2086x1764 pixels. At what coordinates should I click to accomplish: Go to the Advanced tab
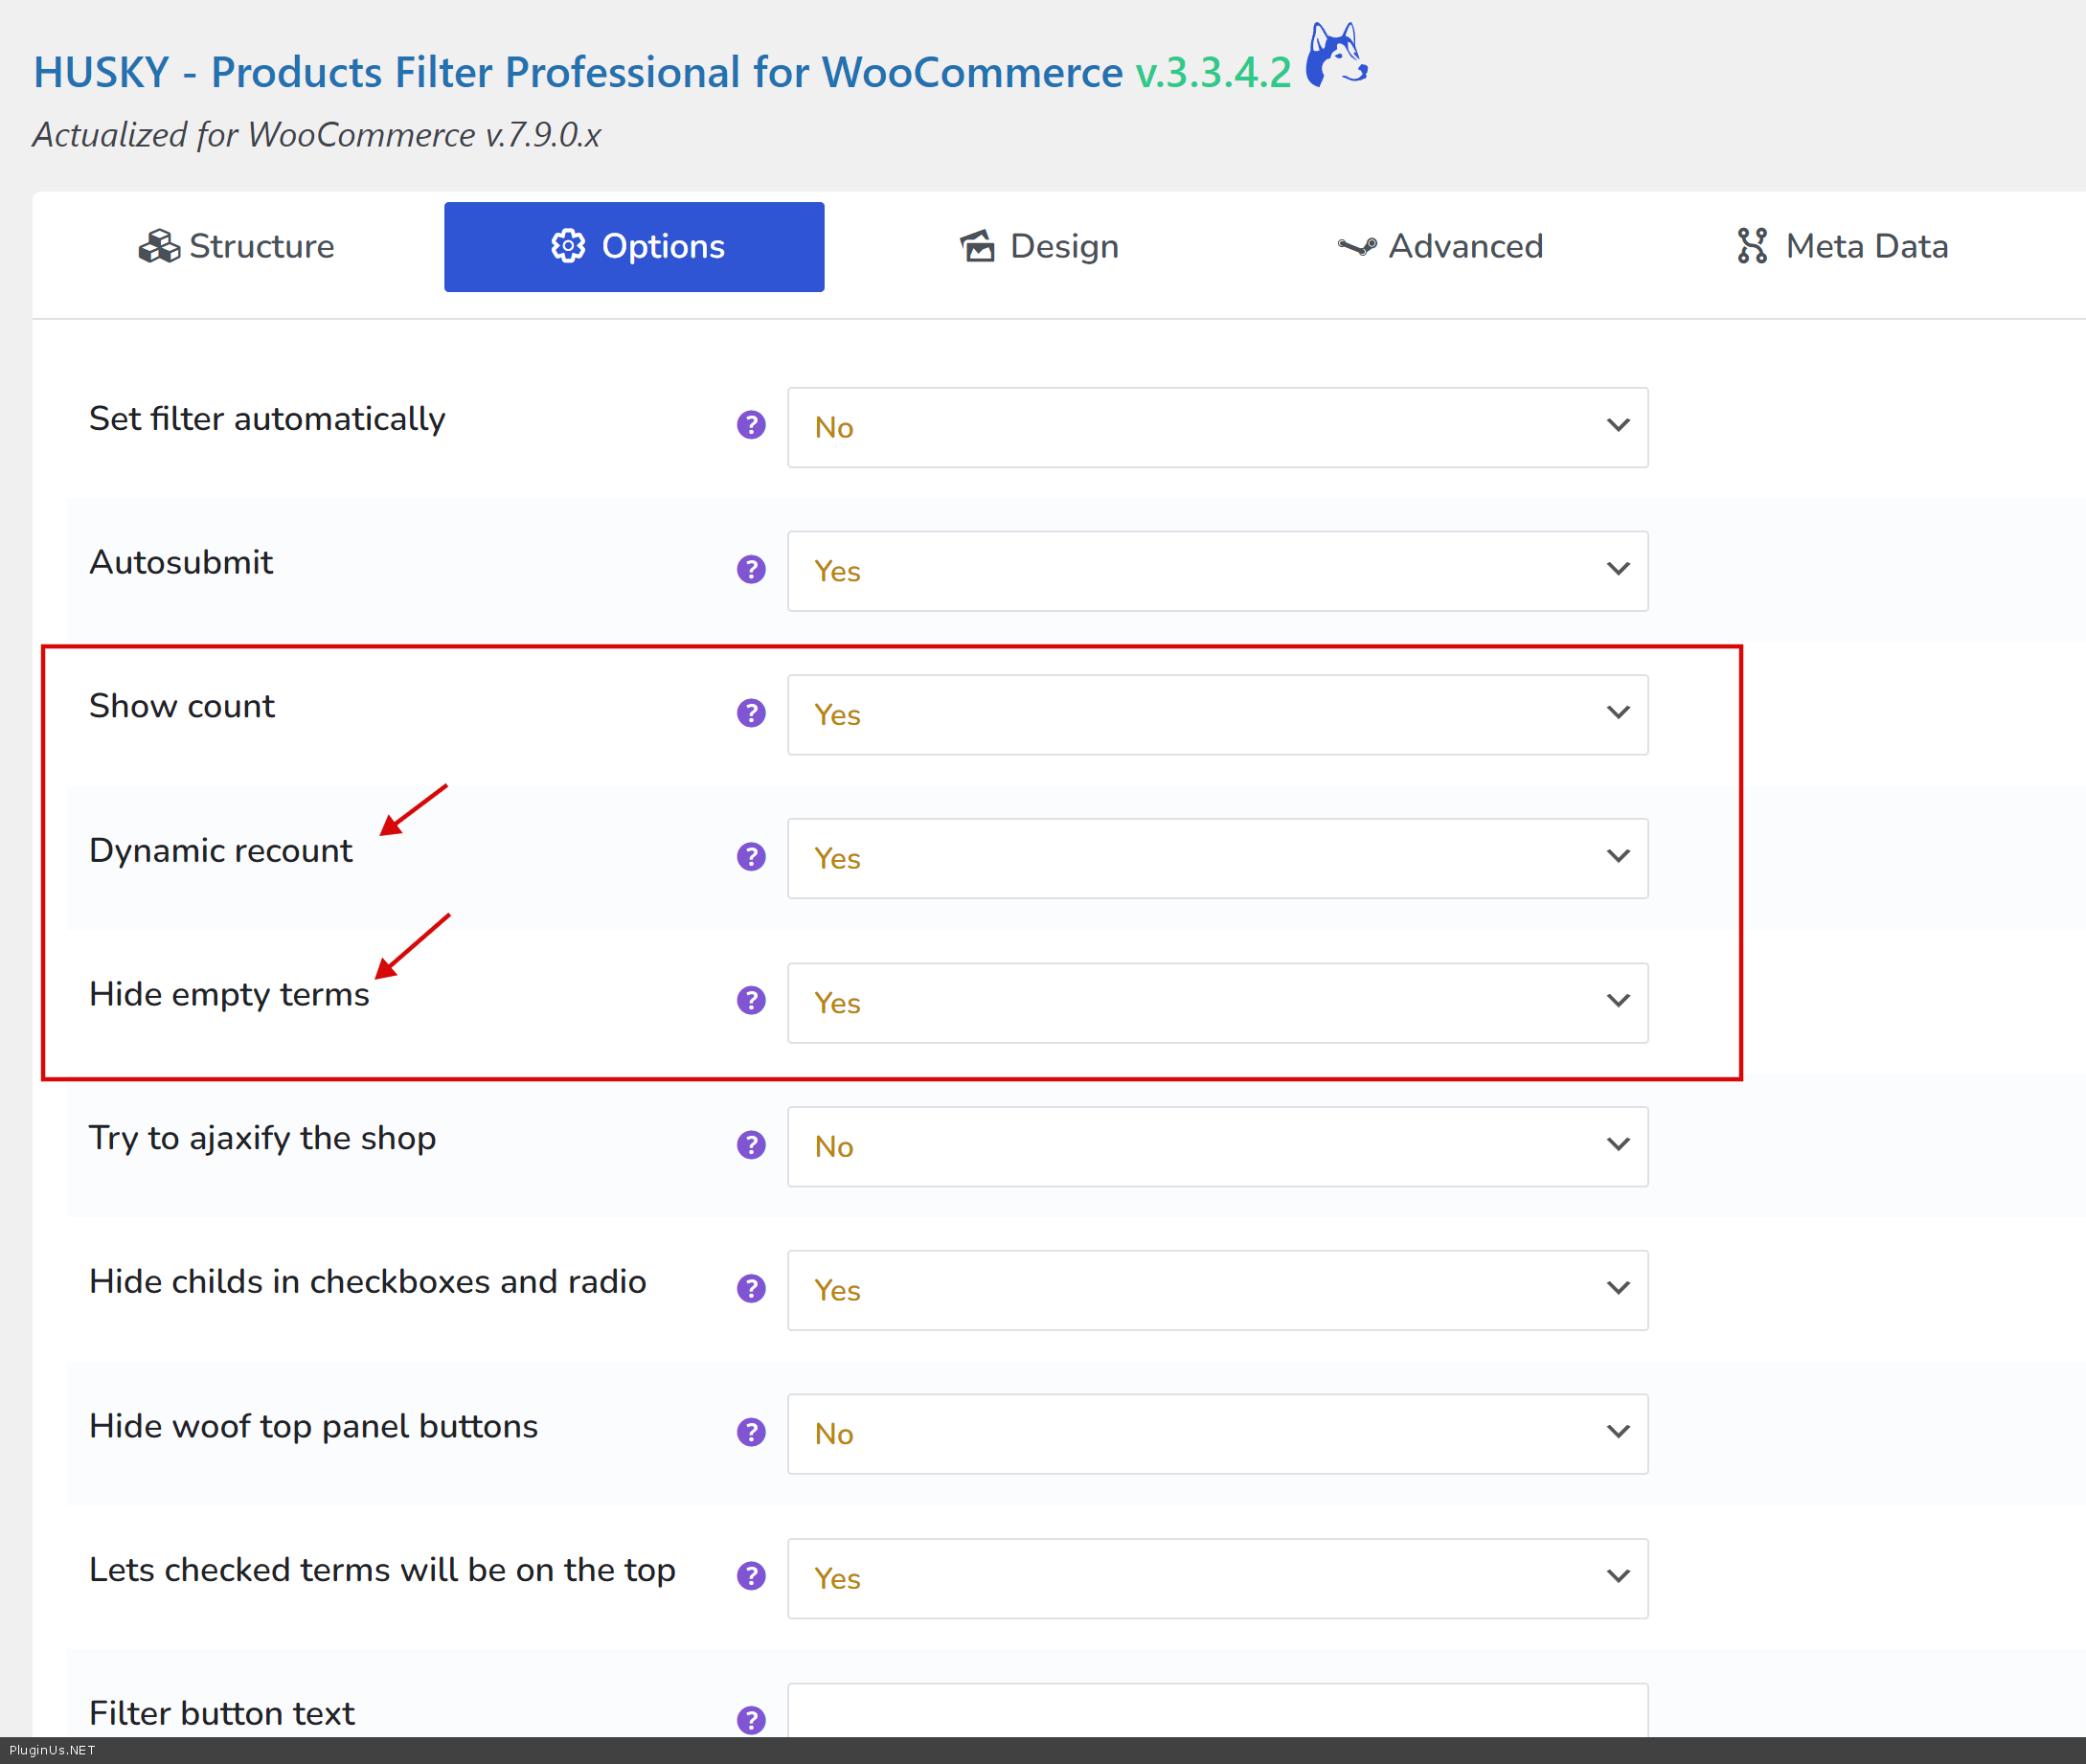point(1440,247)
